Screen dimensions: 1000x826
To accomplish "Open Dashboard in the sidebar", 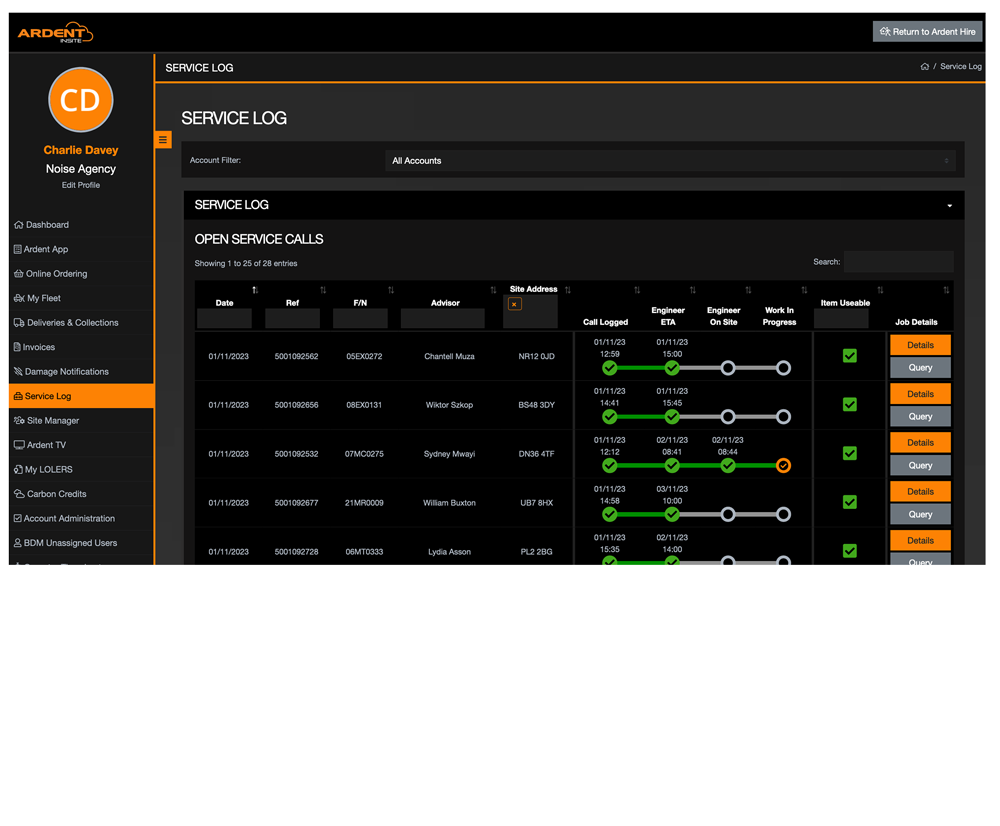I will click(x=81, y=225).
